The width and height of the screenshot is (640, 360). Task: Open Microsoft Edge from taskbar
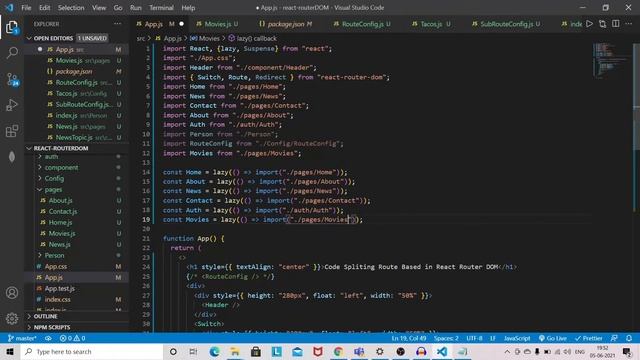[x=214, y=351]
